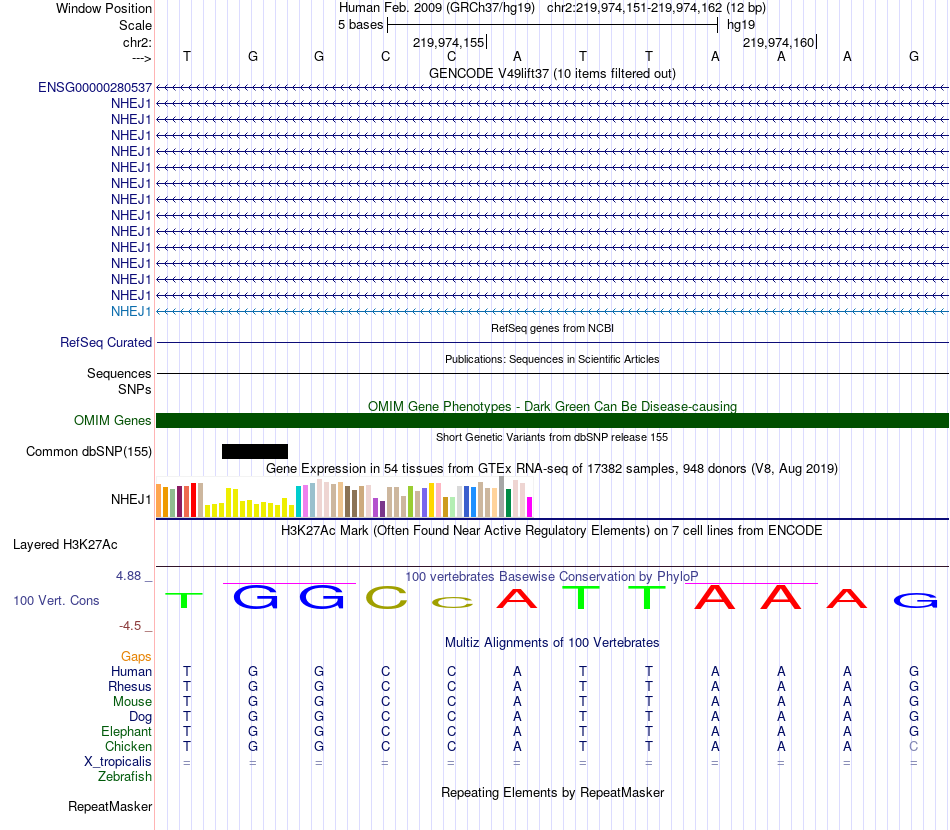Screen dimensions: 950x830
Task: Click the 'OMIM Gene Phenotypes' green title
Action: coord(552,407)
